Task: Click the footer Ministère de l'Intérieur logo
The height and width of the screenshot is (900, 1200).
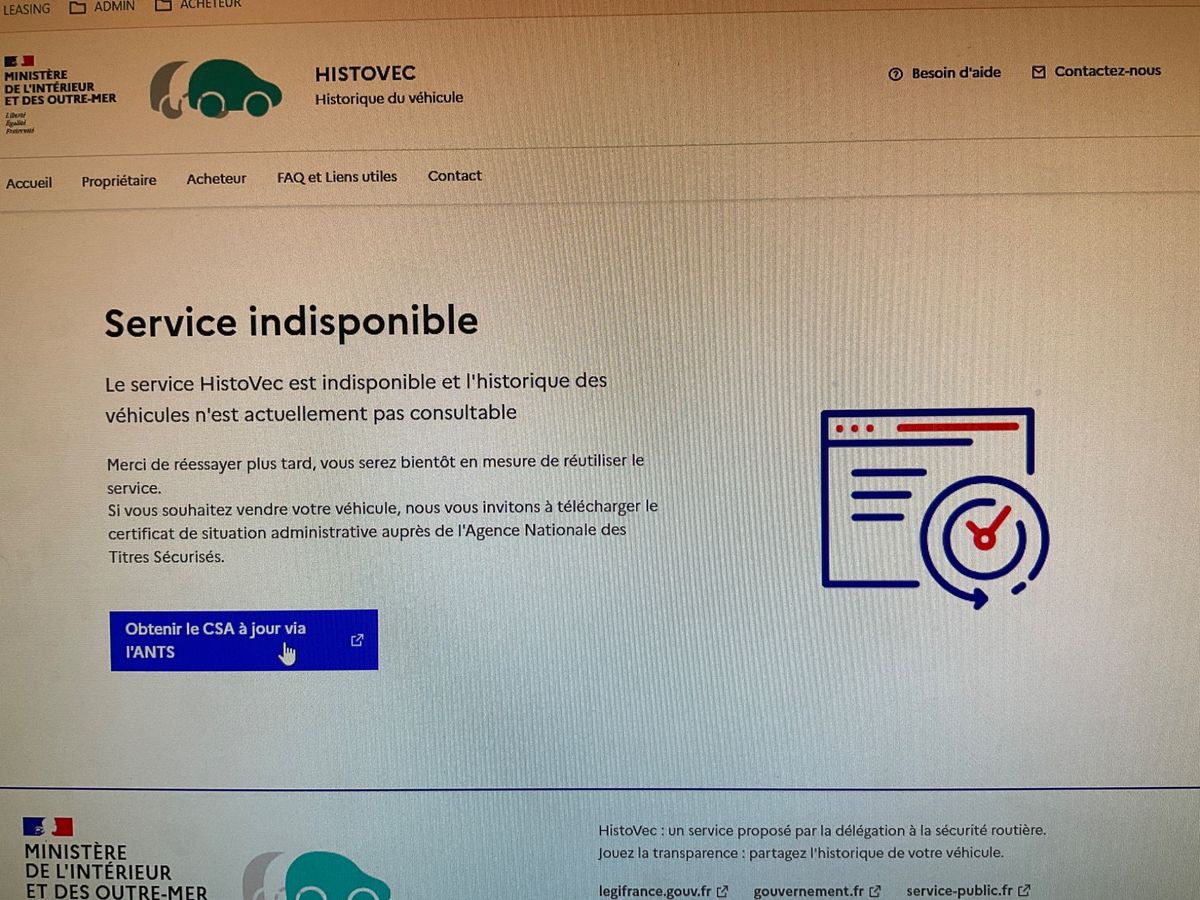Action: [115, 860]
